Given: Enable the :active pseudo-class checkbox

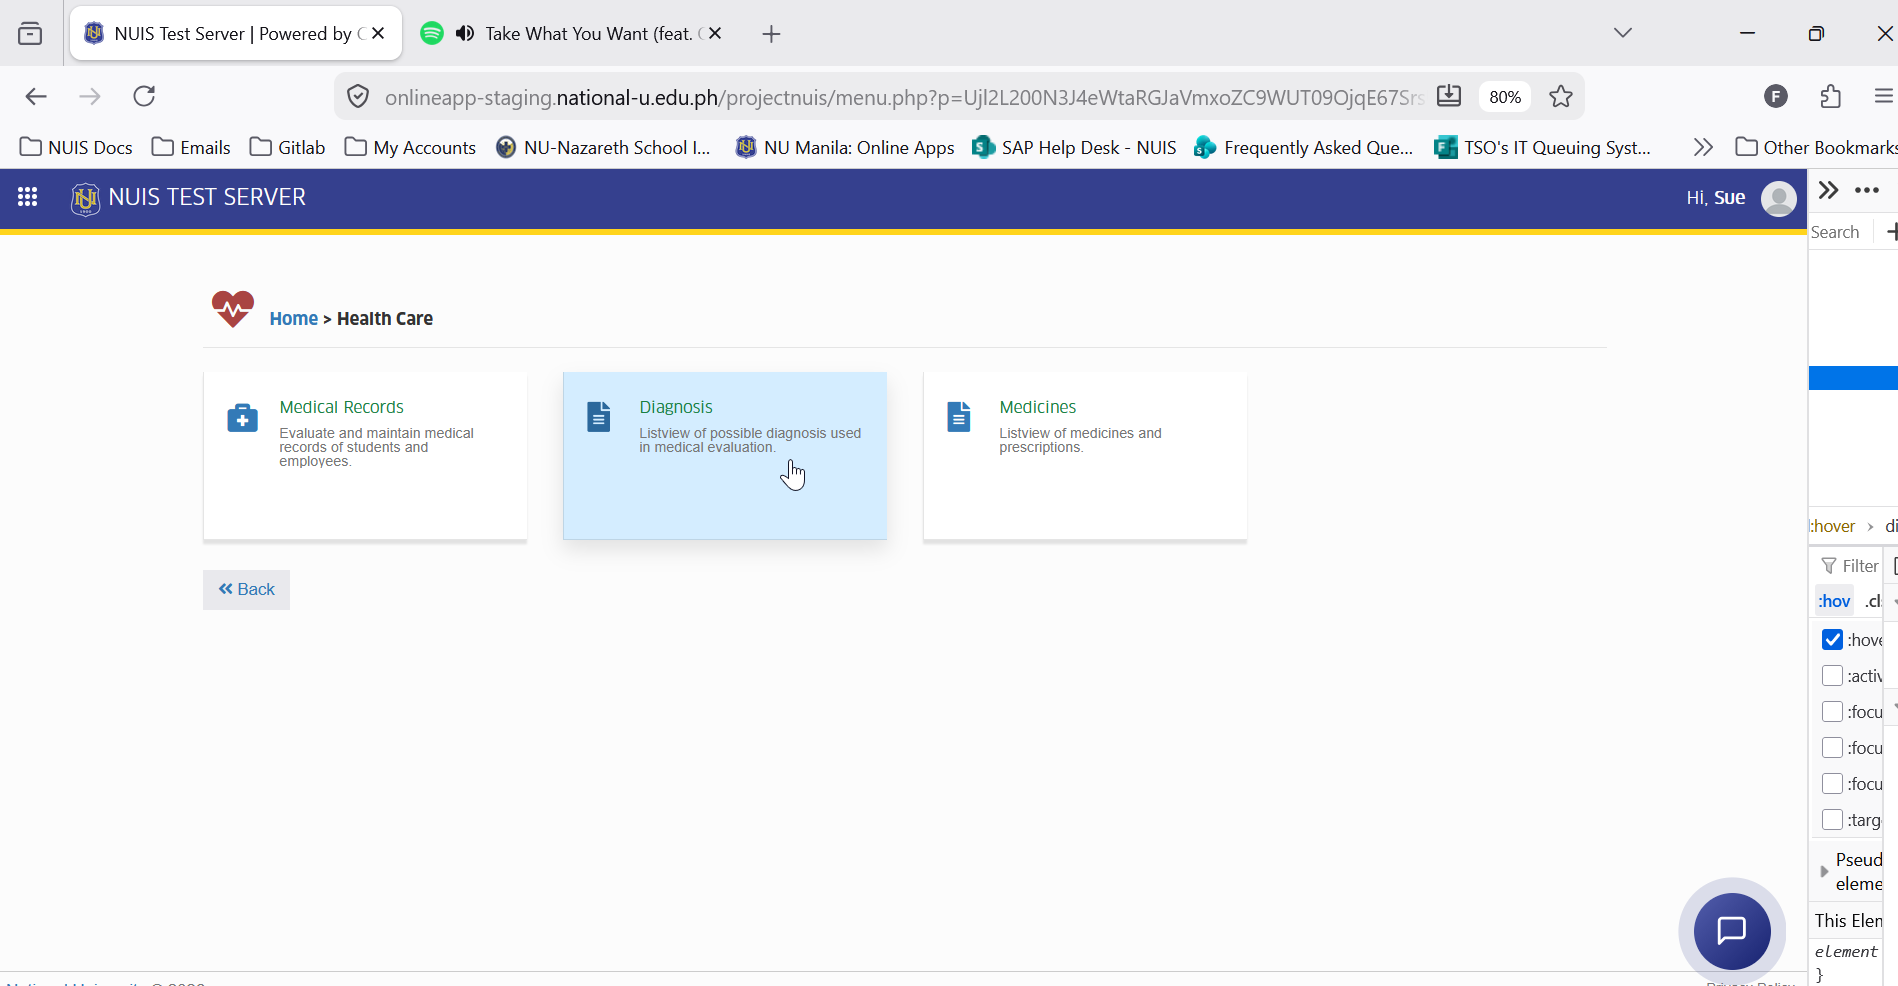Looking at the screenshot, I should click(x=1832, y=676).
